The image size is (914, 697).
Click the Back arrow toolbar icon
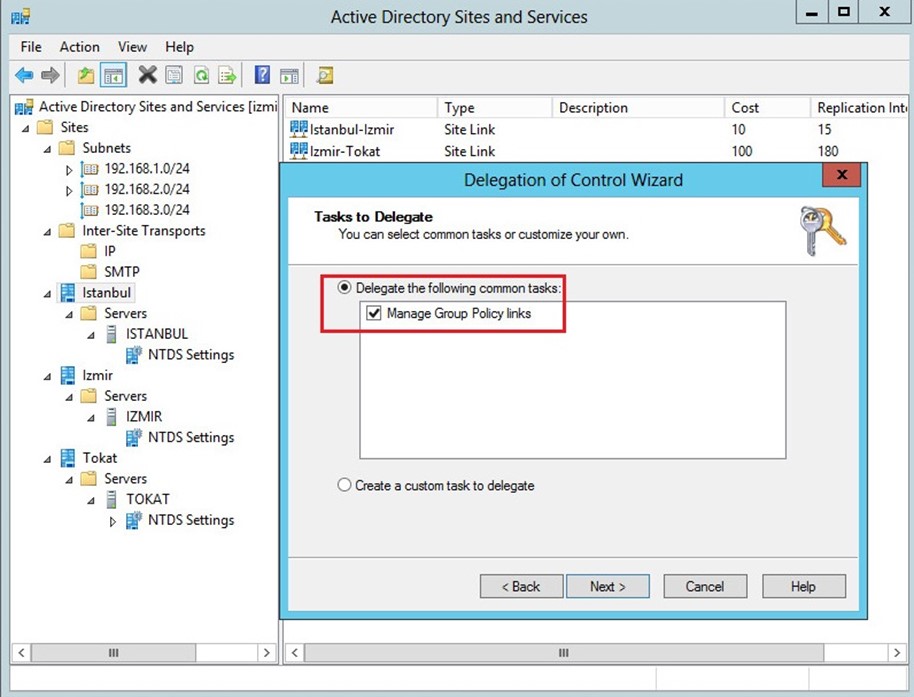(x=24, y=75)
